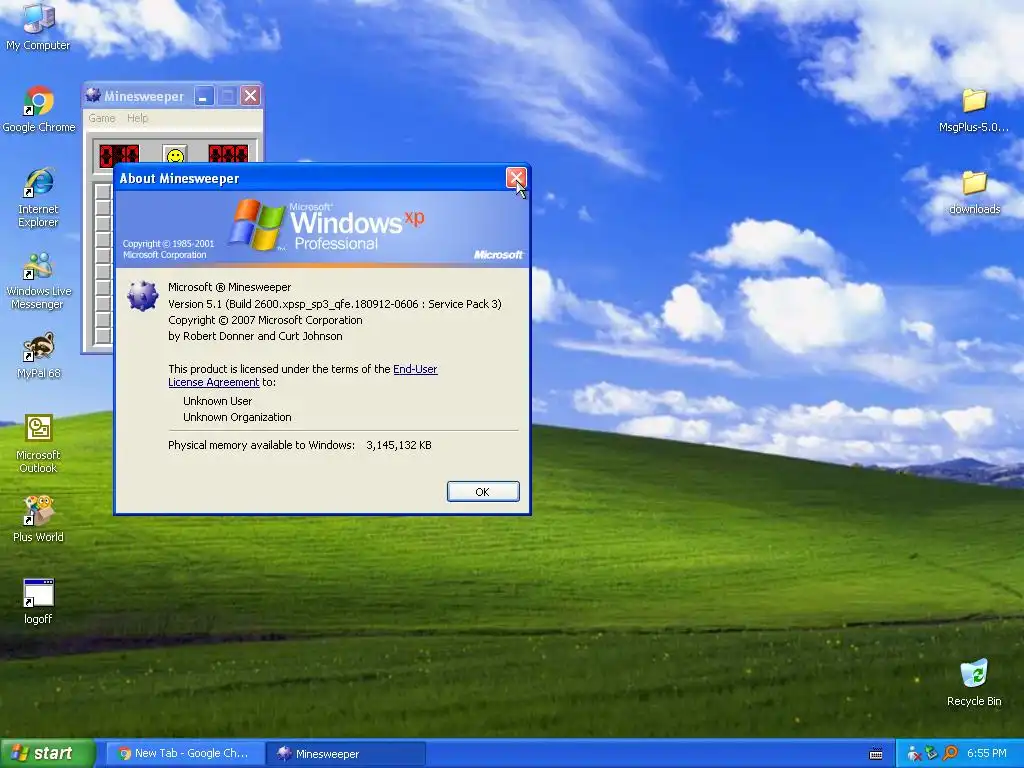The height and width of the screenshot is (768, 1024).
Task: Open the Recycle Bin
Action: pos(974,683)
